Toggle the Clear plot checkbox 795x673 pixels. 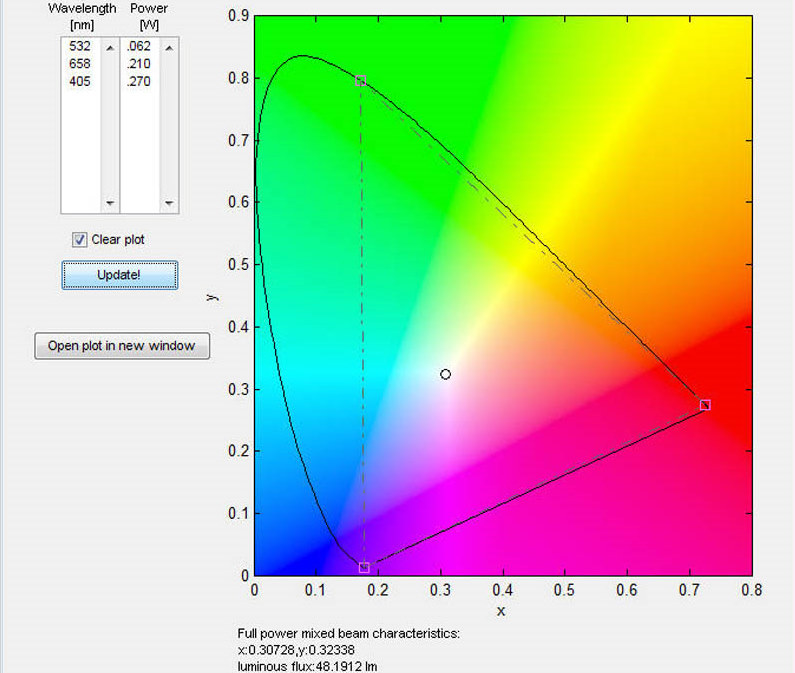pos(79,240)
